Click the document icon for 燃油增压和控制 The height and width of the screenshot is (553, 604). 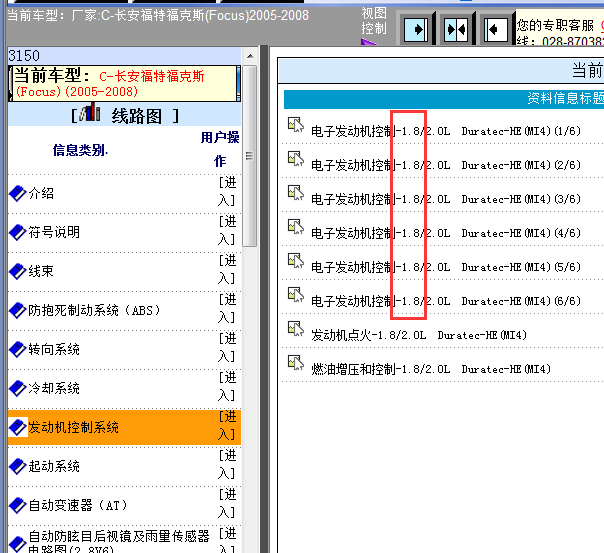click(296, 362)
